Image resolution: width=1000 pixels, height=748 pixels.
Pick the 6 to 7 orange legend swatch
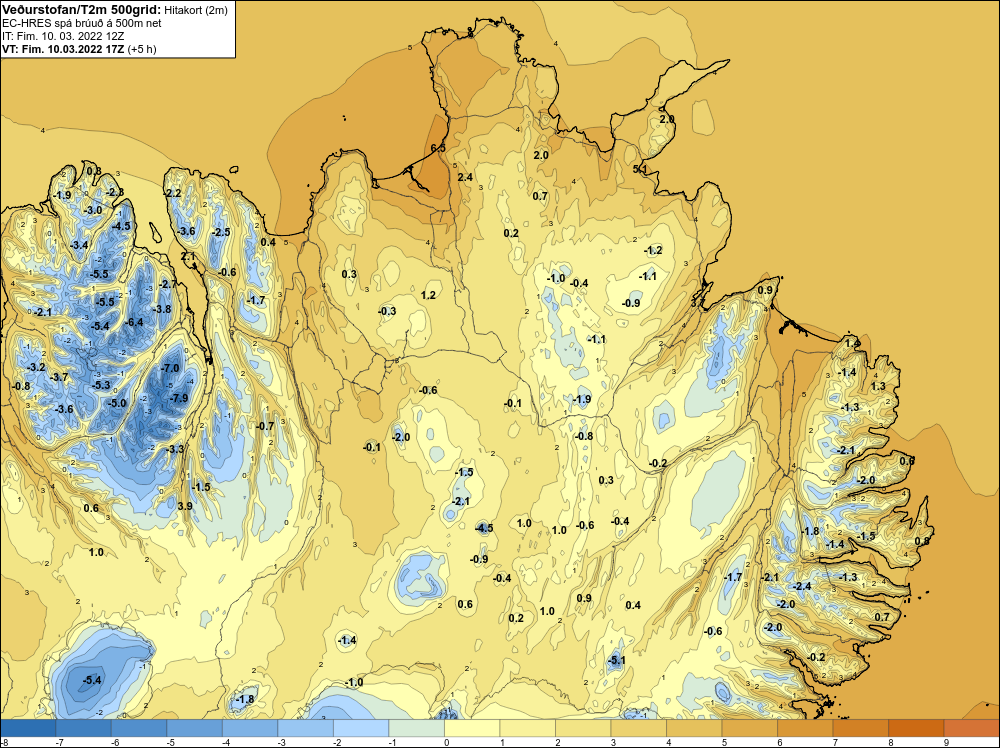(805, 728)
